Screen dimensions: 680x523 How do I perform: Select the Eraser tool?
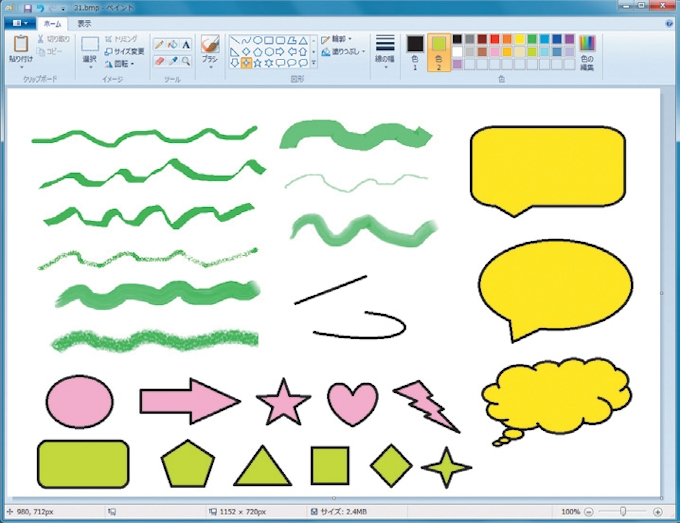[159, 60]
